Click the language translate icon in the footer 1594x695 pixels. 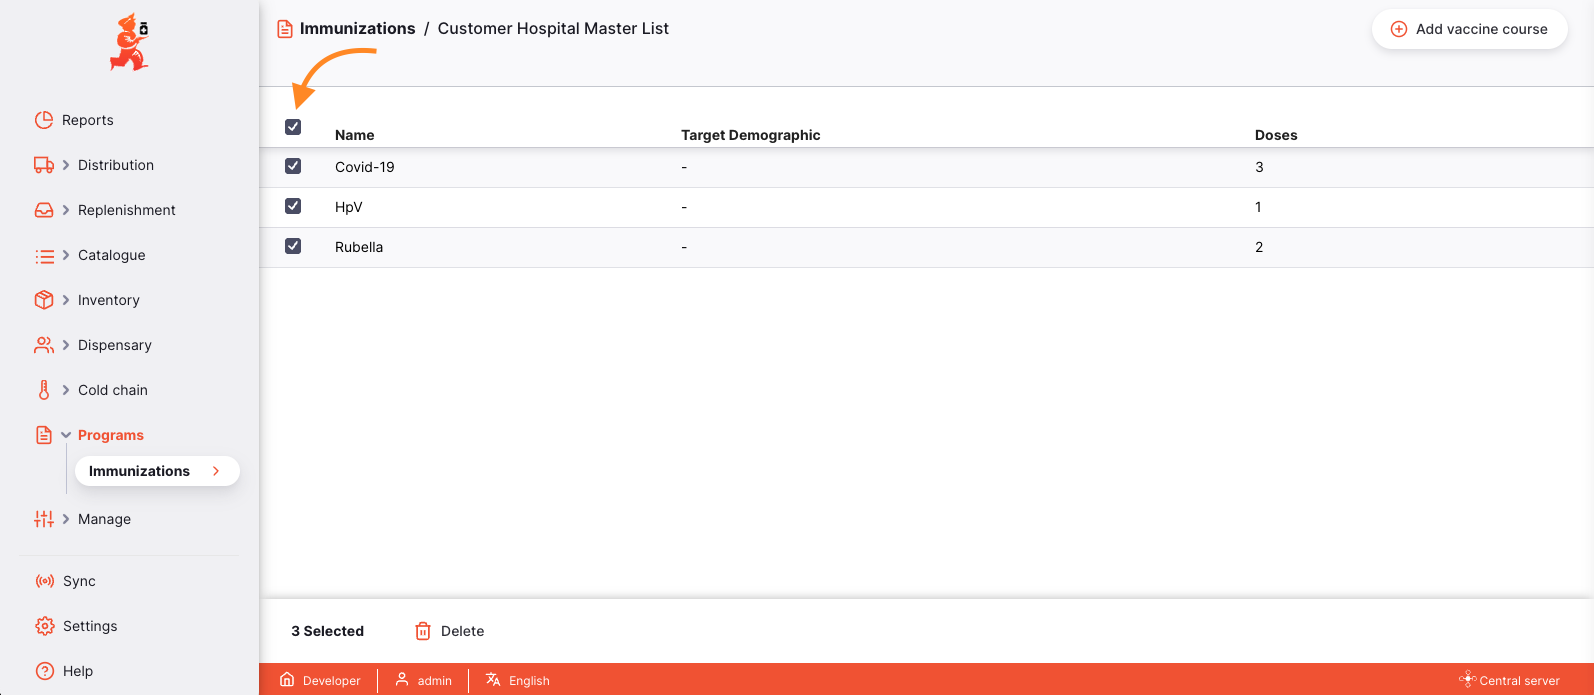click(493, 680)
